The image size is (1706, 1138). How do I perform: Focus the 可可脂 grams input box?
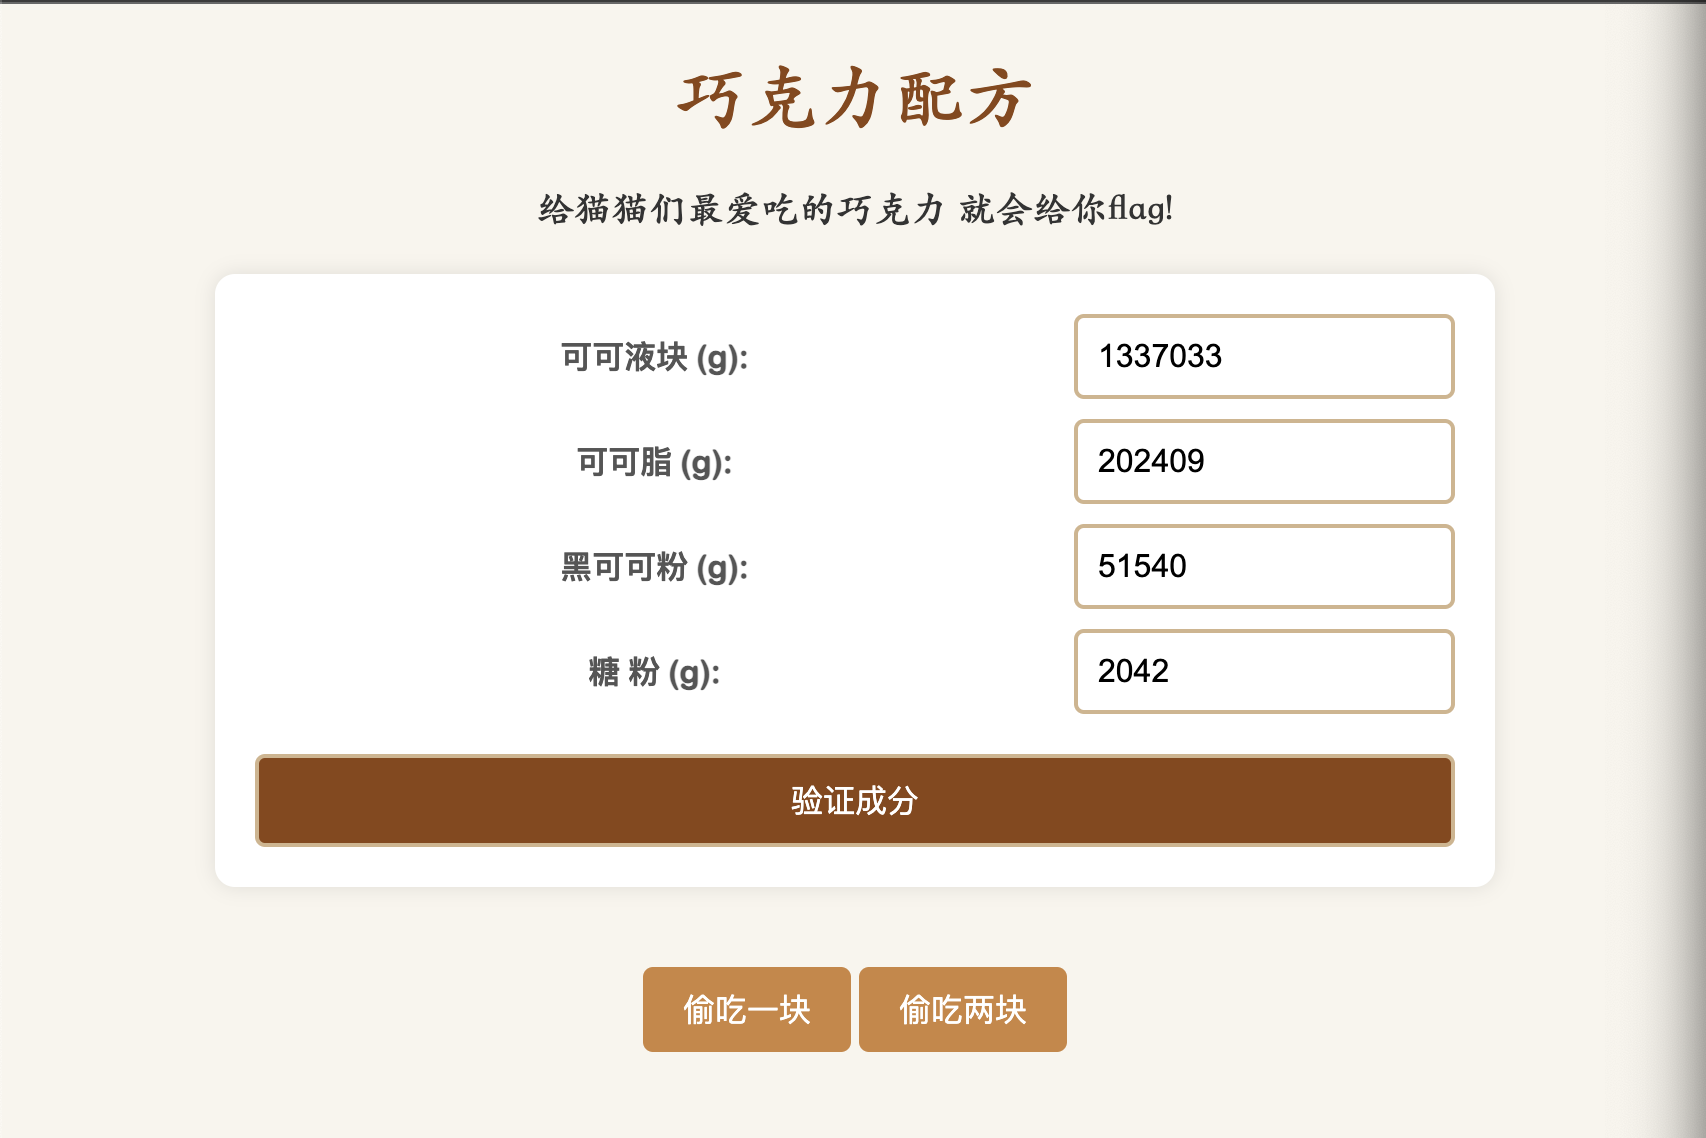click(1263, 461)
